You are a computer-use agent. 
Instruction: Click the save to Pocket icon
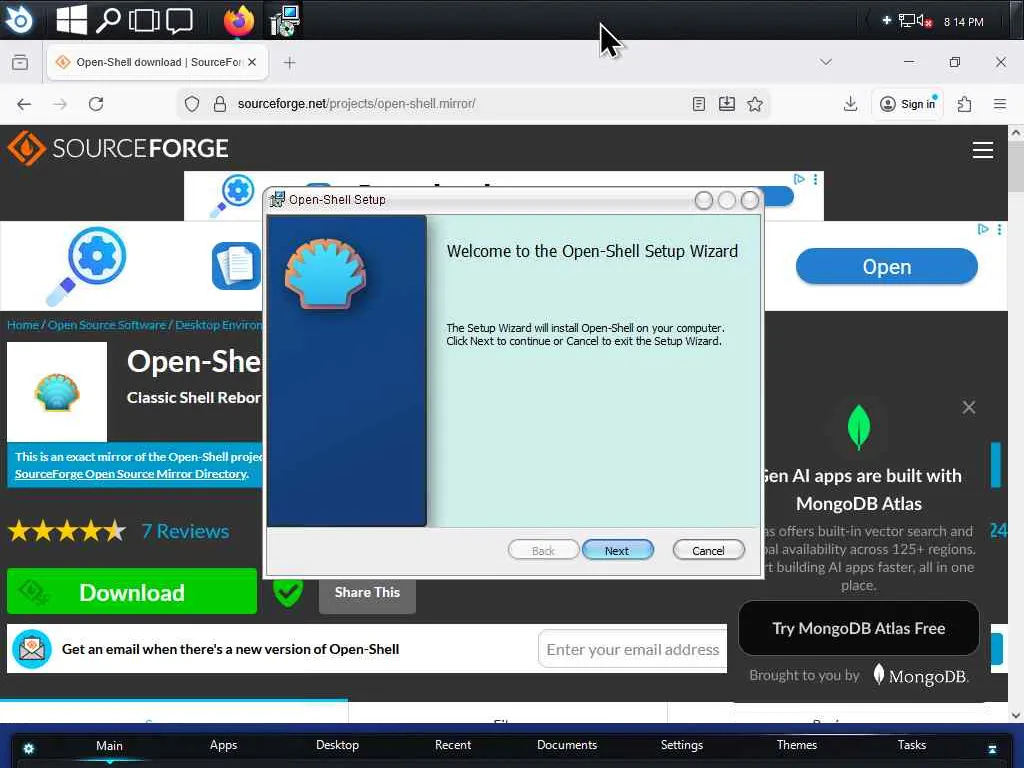click(727, 104)
